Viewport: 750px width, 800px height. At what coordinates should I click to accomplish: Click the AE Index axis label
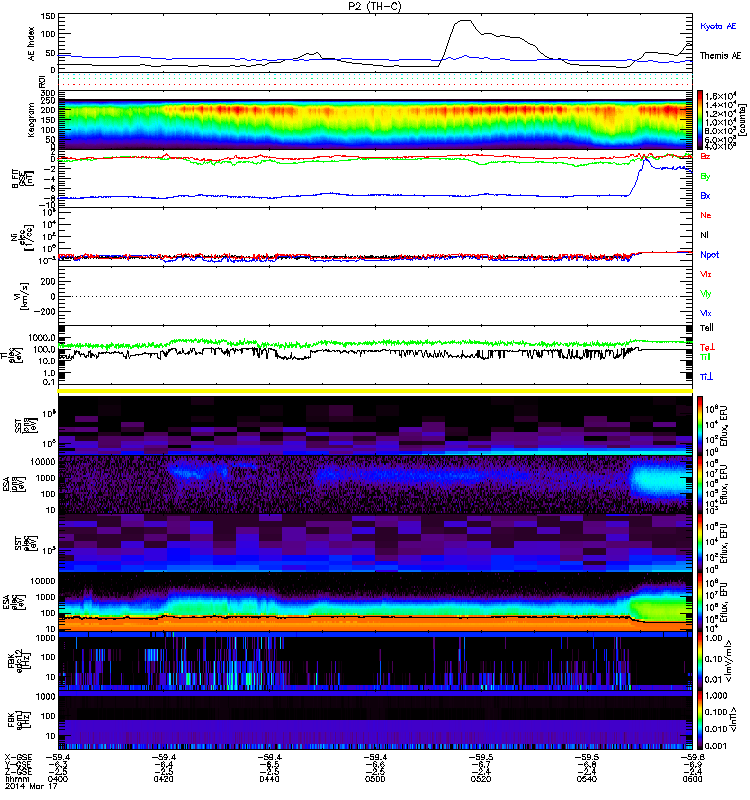click(31, 43)
